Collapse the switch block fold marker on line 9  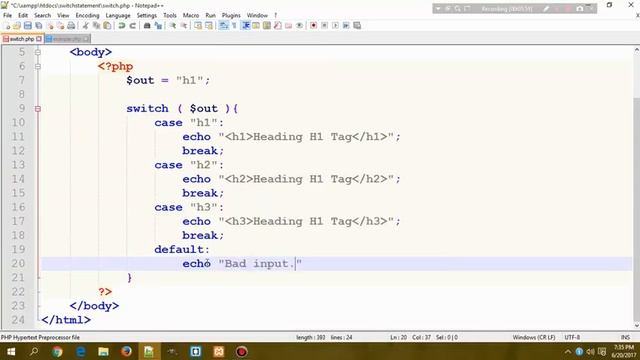(x=38, y=109)
